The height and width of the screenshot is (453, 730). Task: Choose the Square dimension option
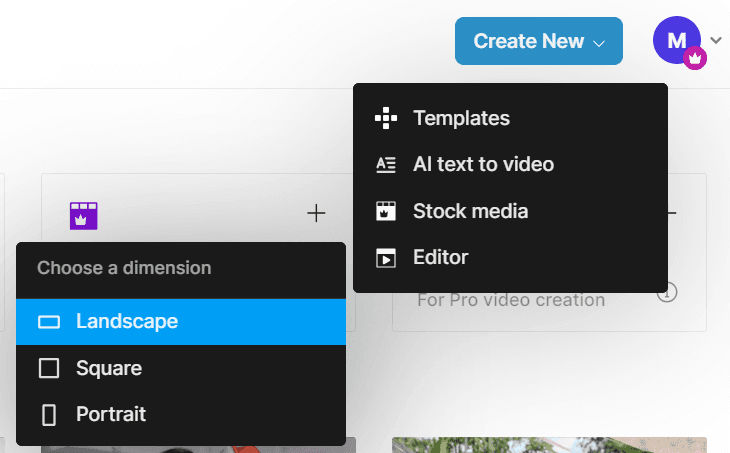(108, 368)
